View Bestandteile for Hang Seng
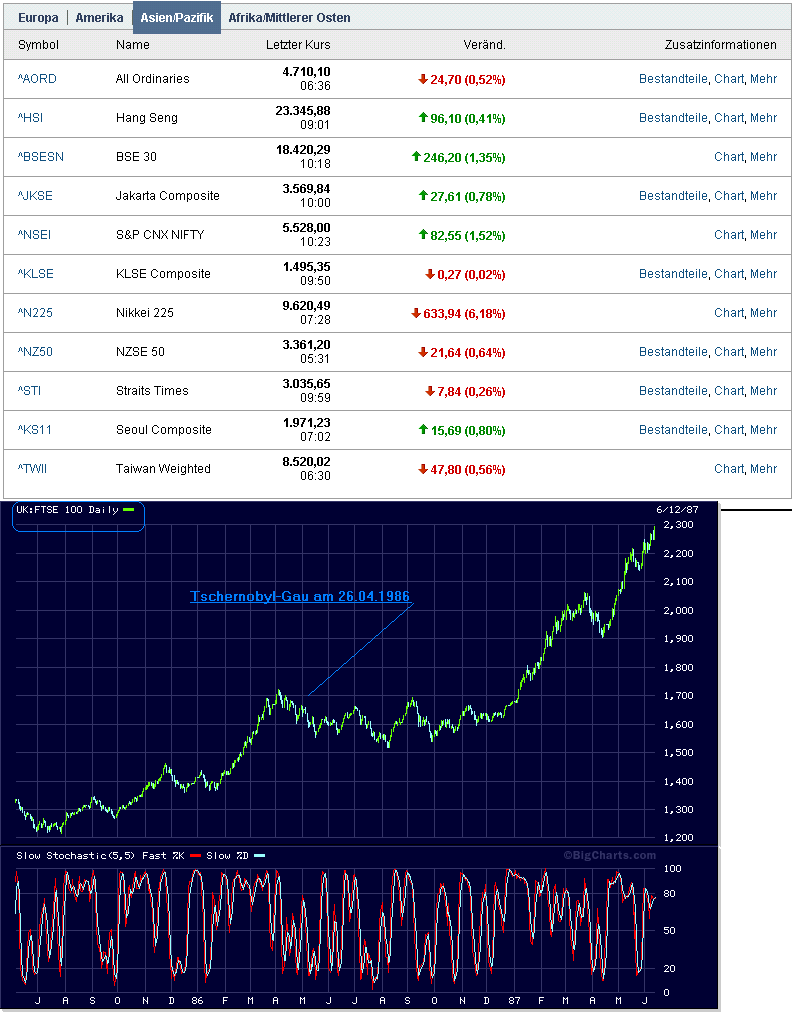This screenshot has width=795, height=1013. pos(673,118)
